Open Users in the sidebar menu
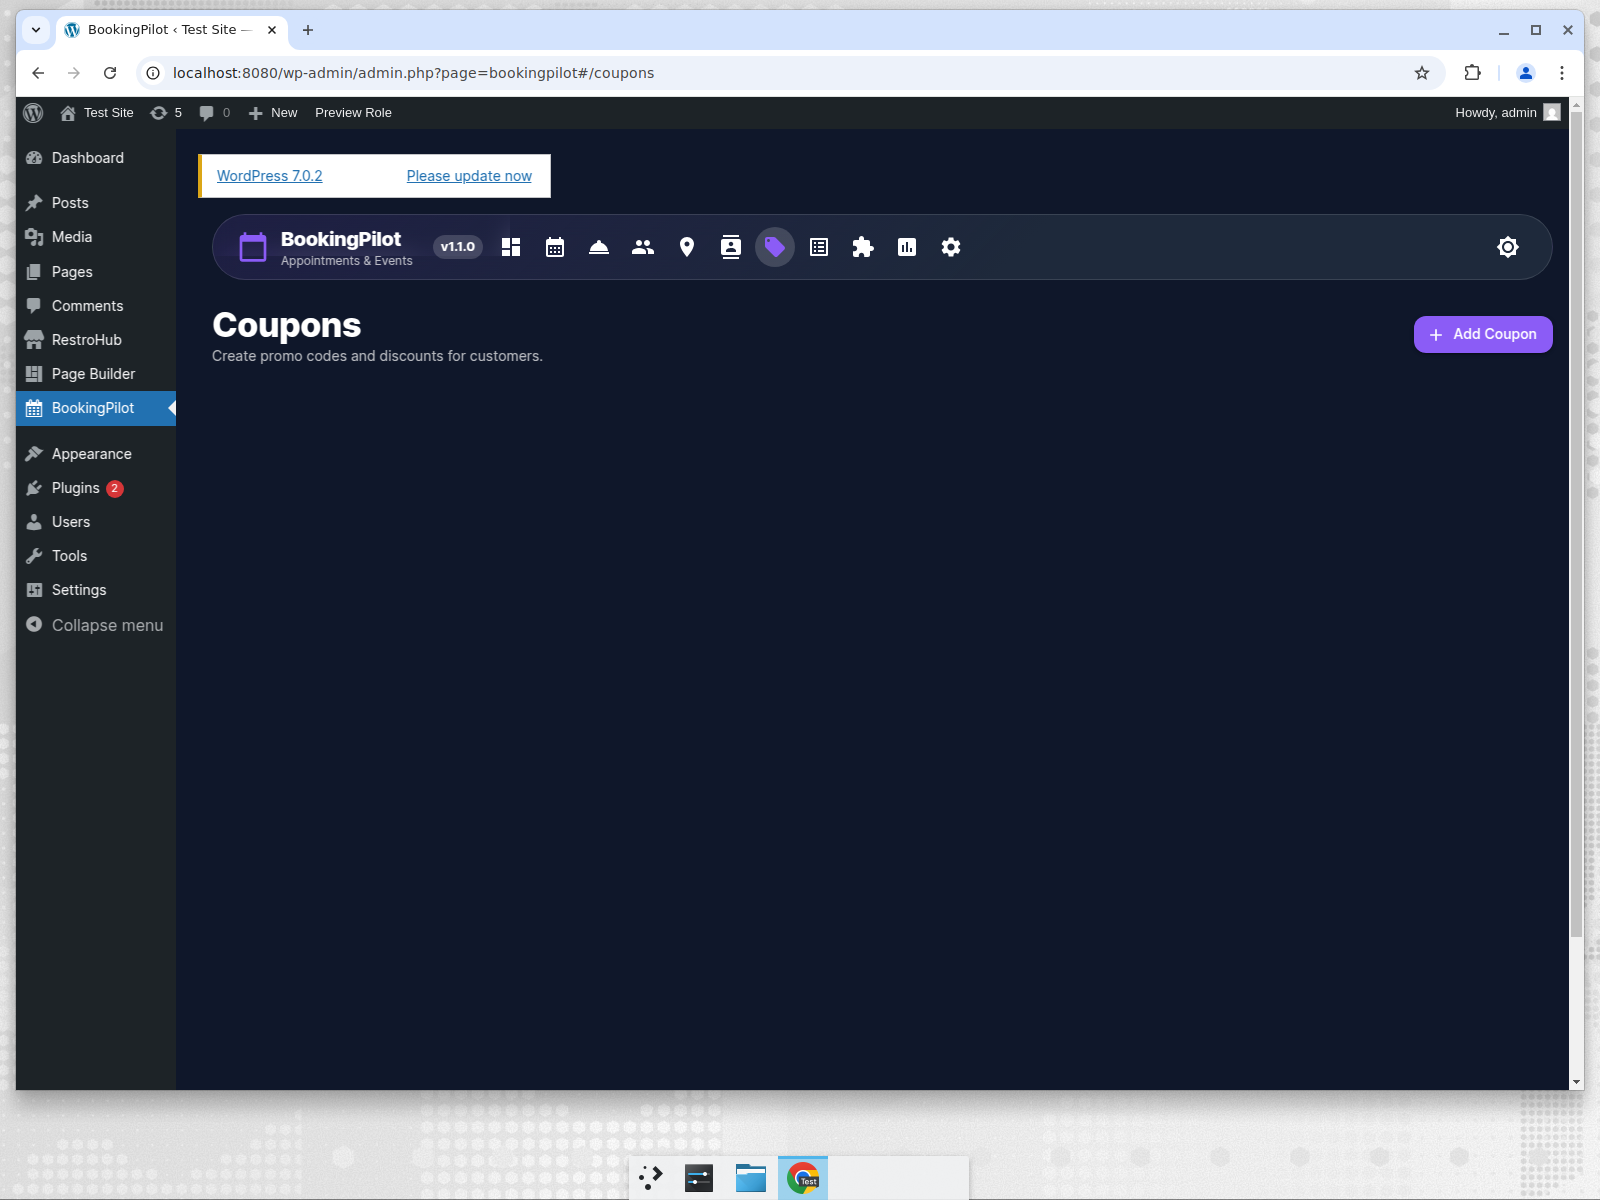Image resolution: width=1600 pixels, height=1200 pixels. tap(96, 522)
